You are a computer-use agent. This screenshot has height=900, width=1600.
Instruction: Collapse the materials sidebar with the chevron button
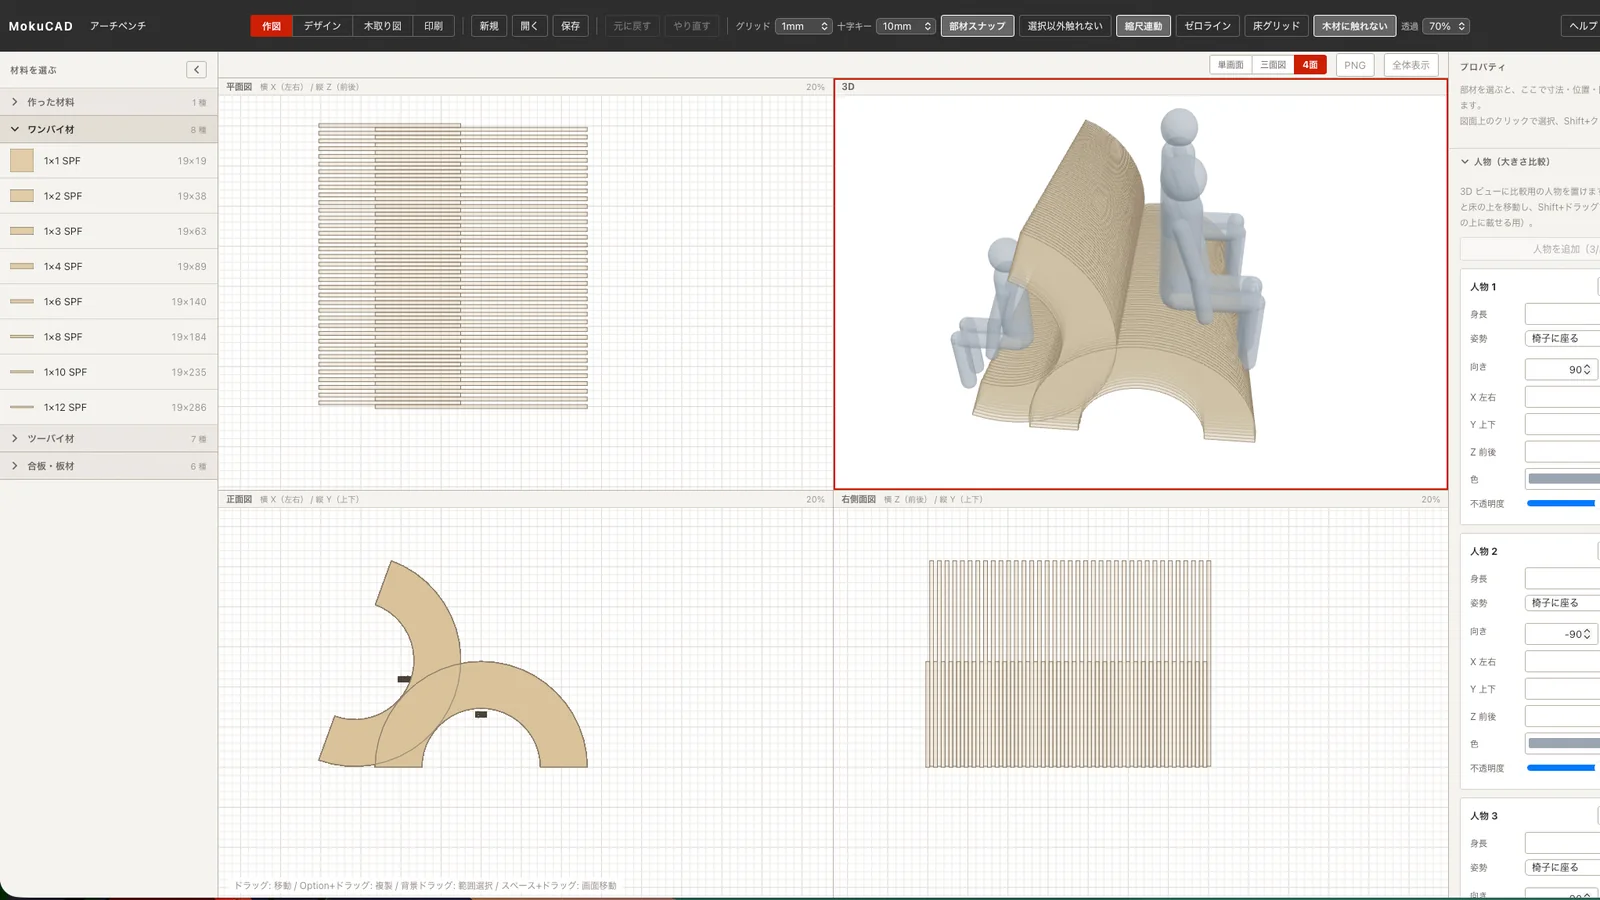pos(196,69)
